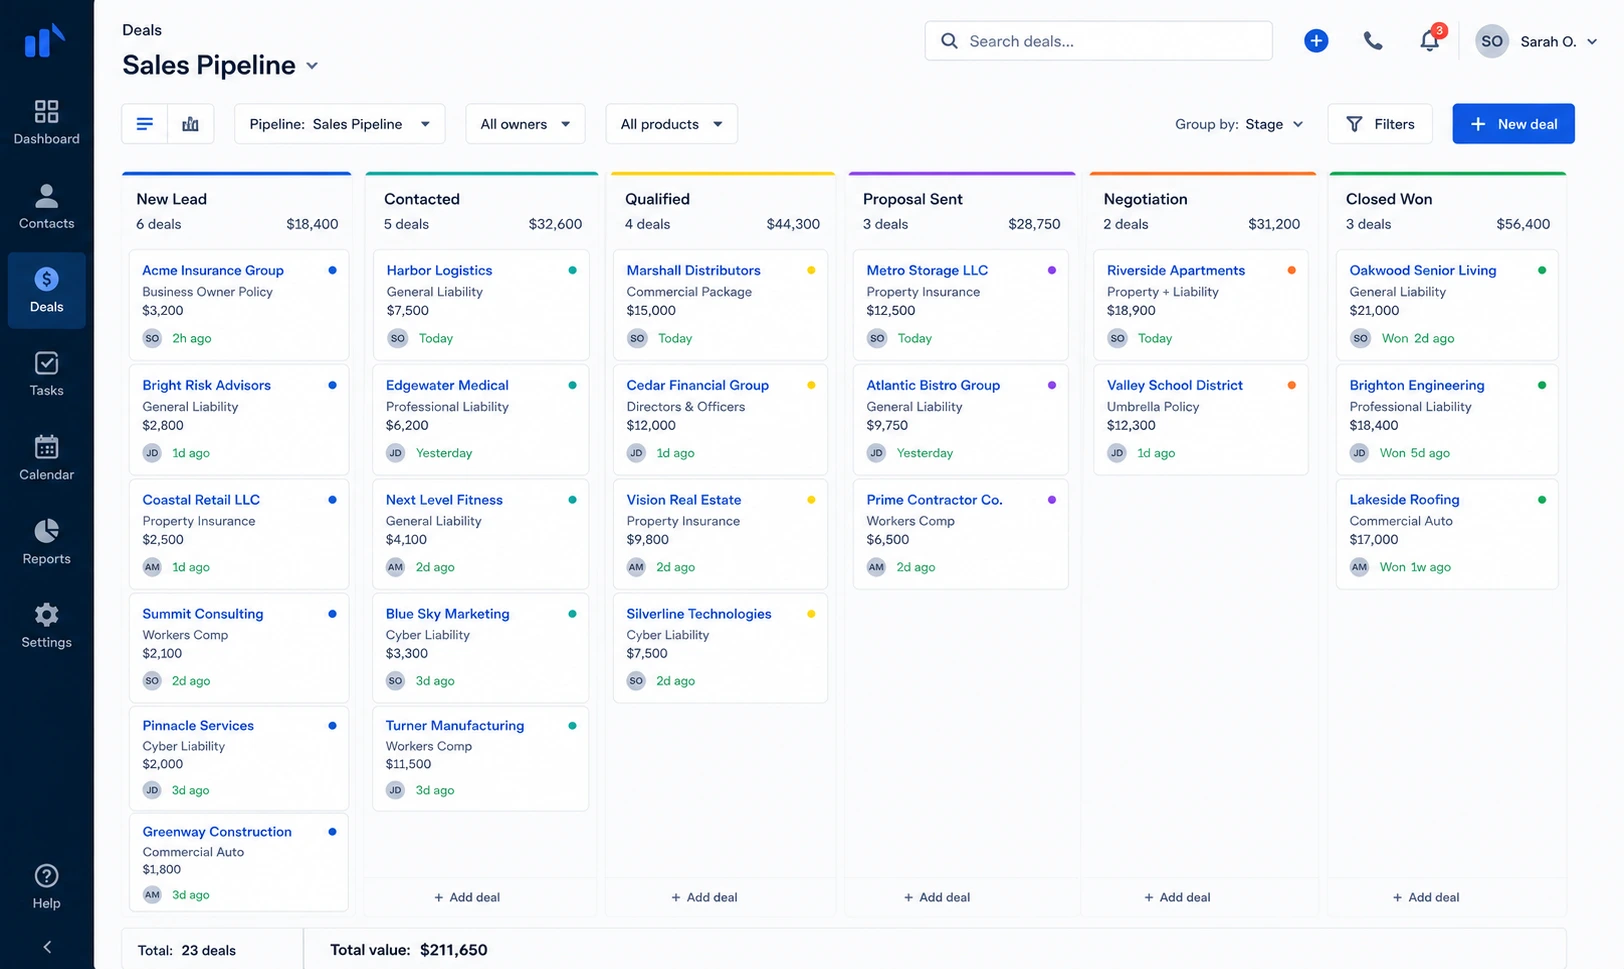Click yellow status dot on Marshall Distributors card
The image size is (1624, 969).
click(x=811, y=270)
